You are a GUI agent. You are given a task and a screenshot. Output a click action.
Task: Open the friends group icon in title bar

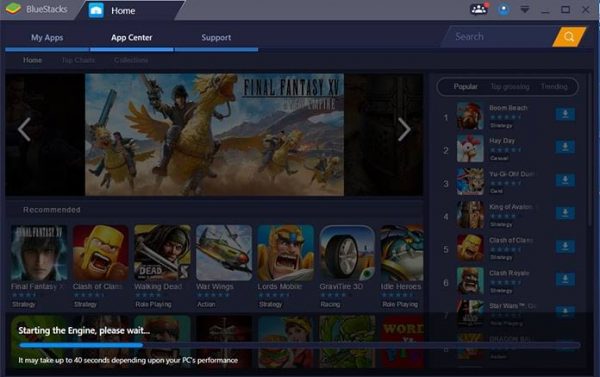tap(479, 9)
